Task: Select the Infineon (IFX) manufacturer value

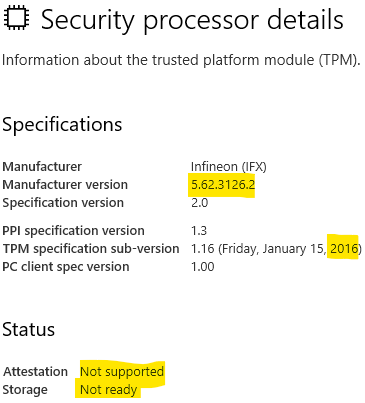Action: click(229, 166)
